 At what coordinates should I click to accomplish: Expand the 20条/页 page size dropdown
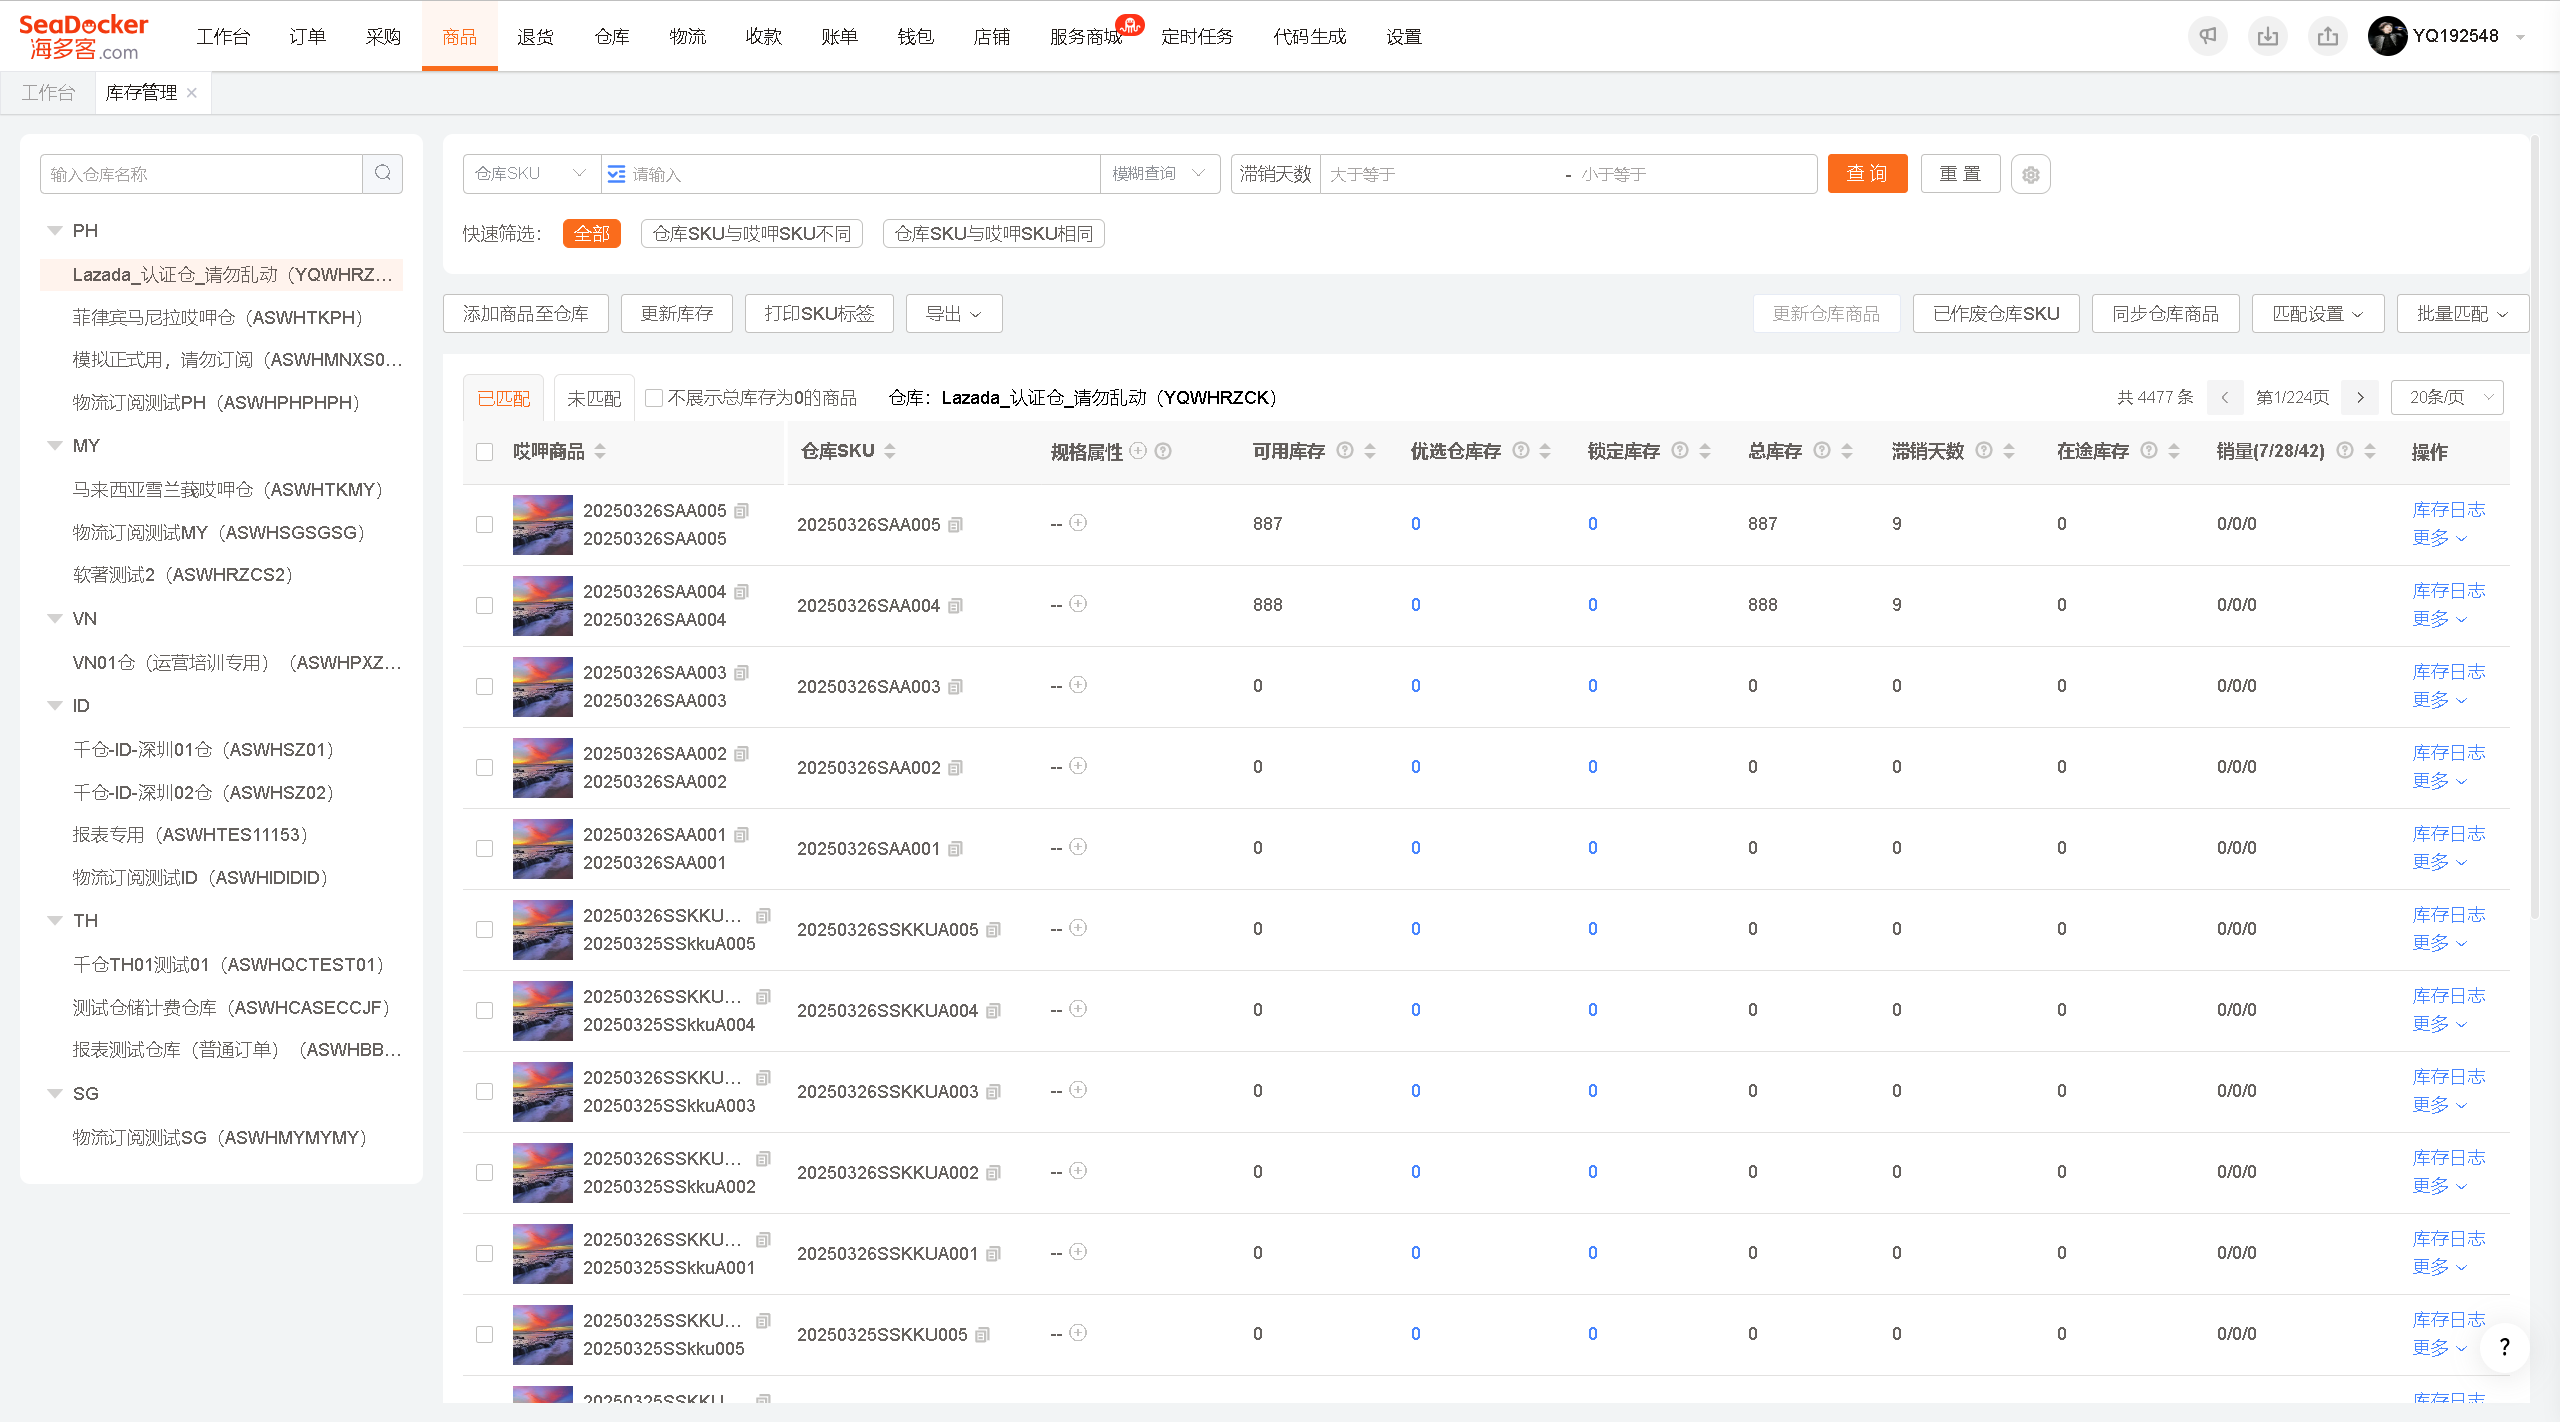(x=2447, y=397)
